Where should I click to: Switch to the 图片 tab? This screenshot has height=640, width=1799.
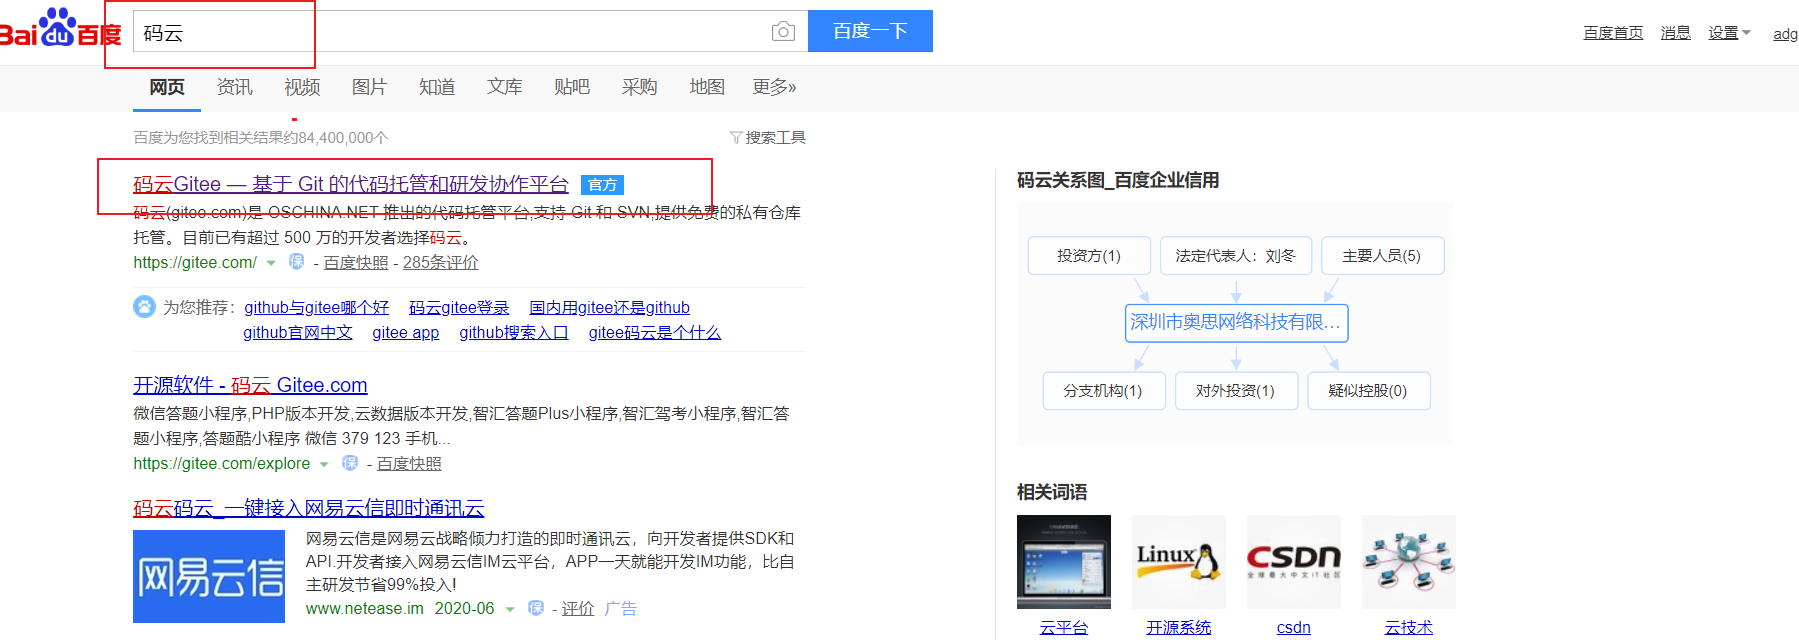[369, 87]
